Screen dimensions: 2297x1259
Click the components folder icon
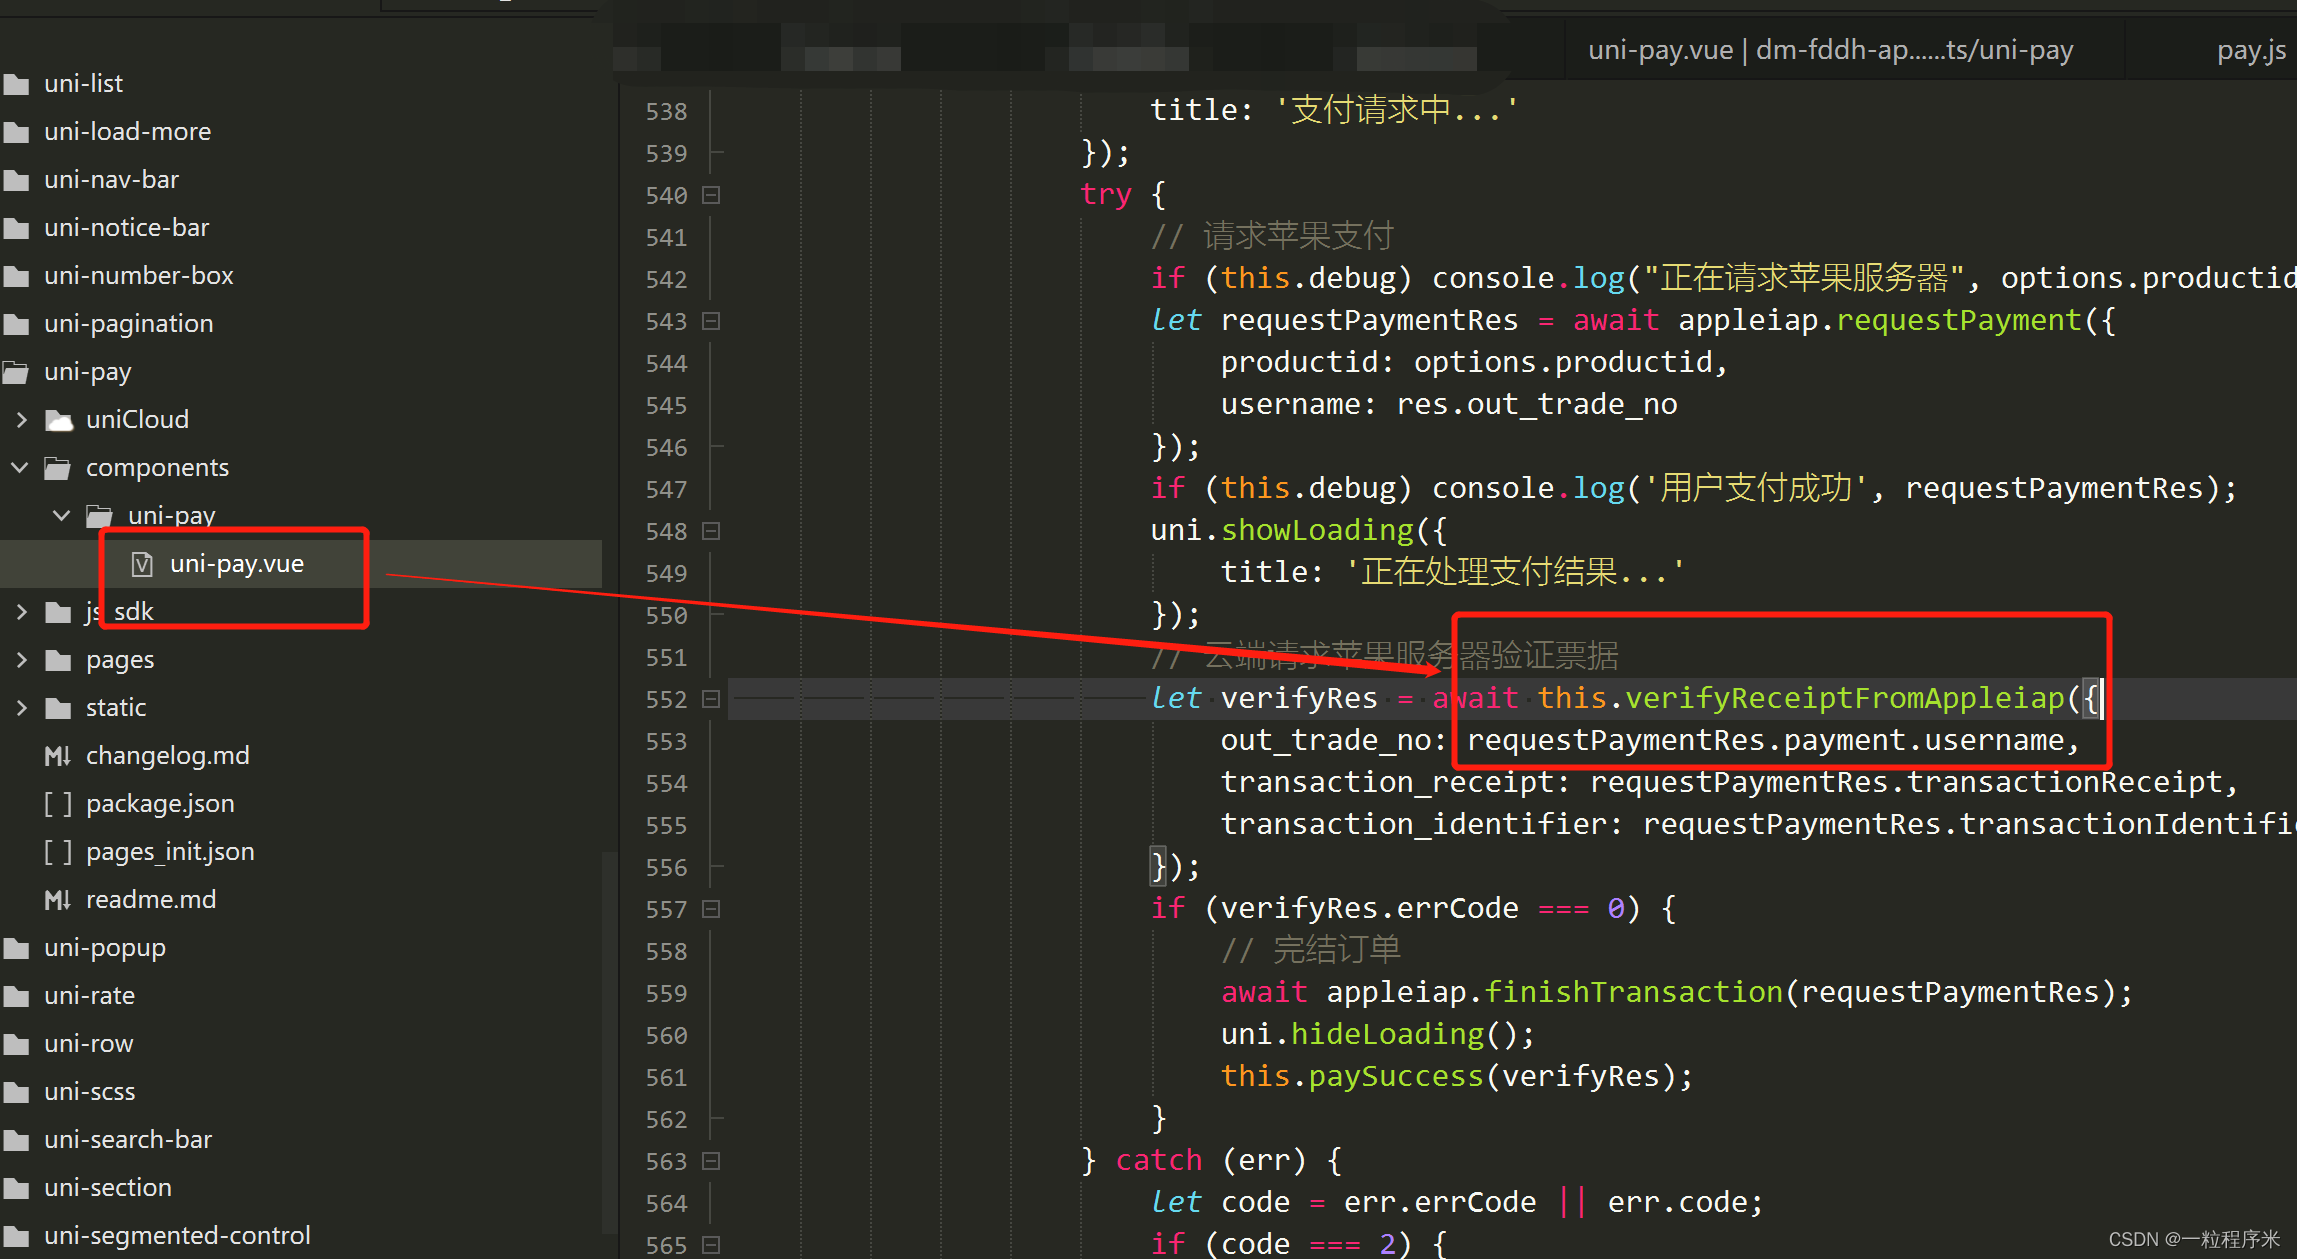59,468
